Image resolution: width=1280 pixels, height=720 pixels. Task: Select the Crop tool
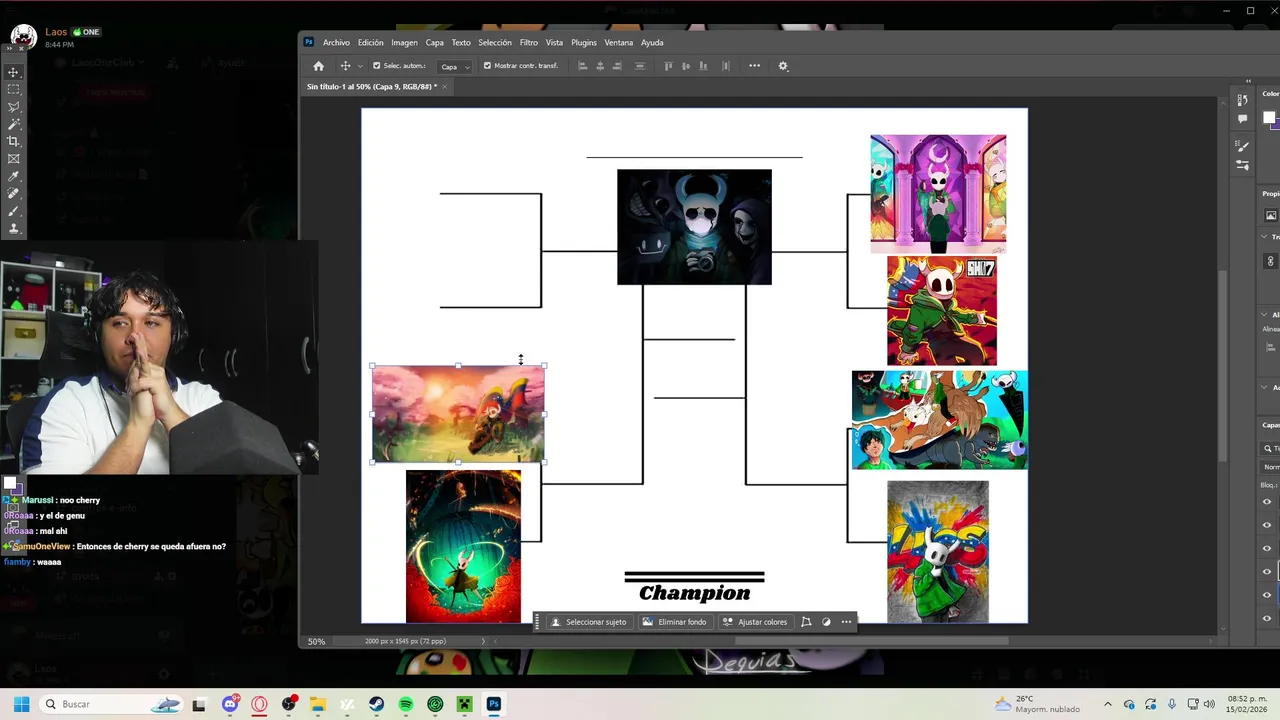click(13, 141)
